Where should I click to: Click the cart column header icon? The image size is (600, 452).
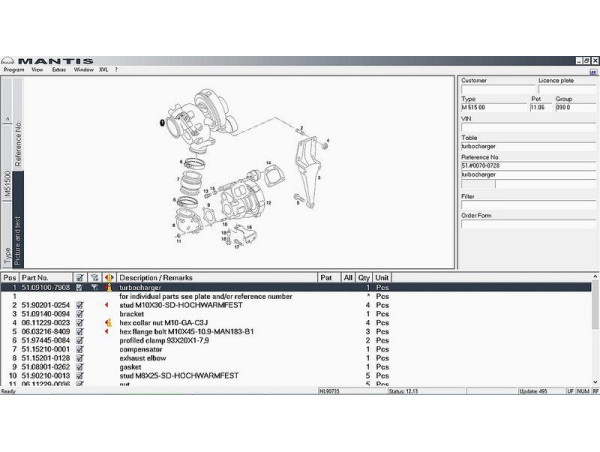[x=93, y=277]
